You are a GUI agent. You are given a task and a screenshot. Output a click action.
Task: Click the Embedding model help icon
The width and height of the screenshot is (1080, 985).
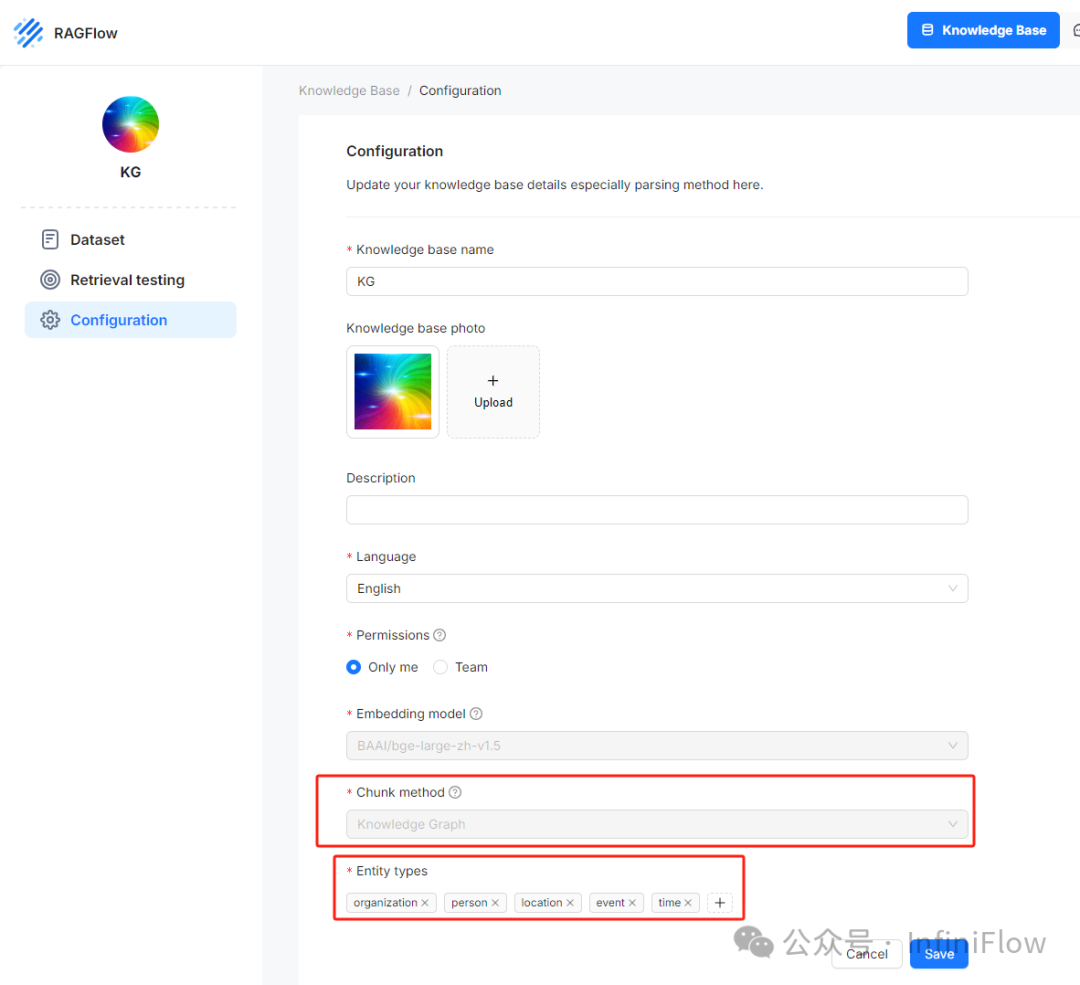pyautogui.click(x=476, y=714)
